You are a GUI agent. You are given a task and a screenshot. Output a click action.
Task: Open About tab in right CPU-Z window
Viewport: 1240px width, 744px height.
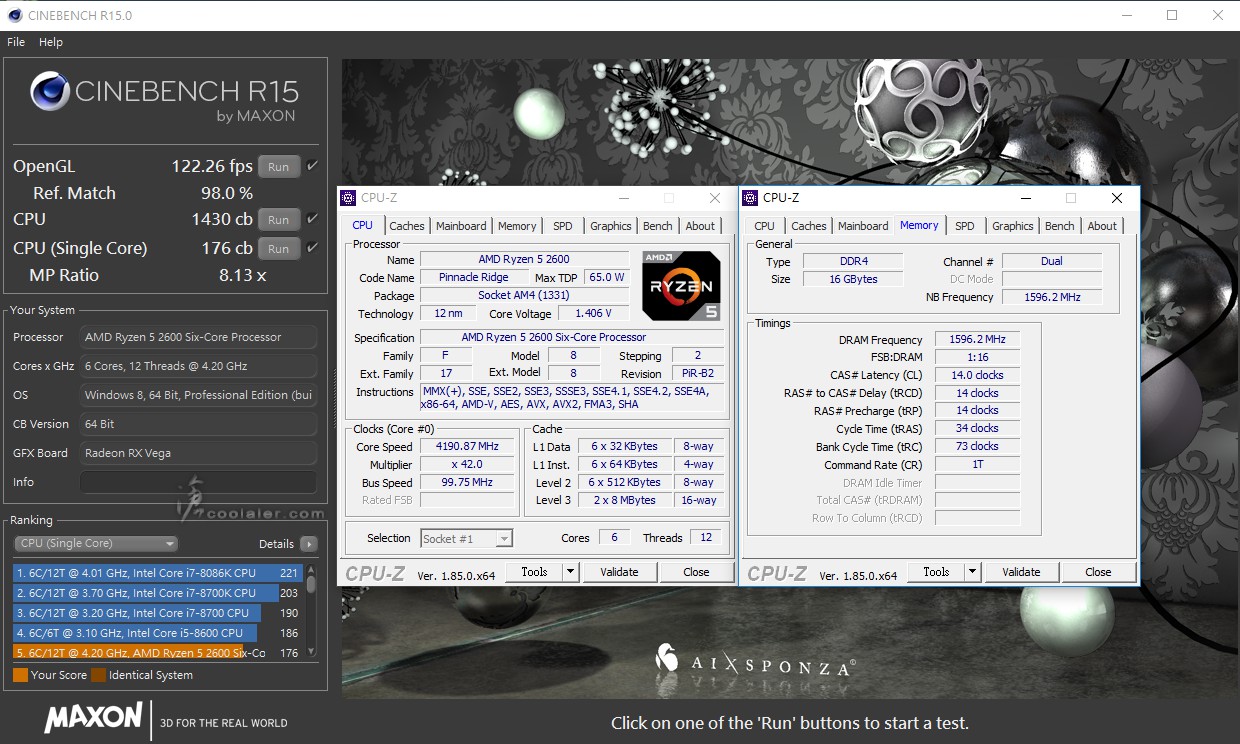(1102, 226)
